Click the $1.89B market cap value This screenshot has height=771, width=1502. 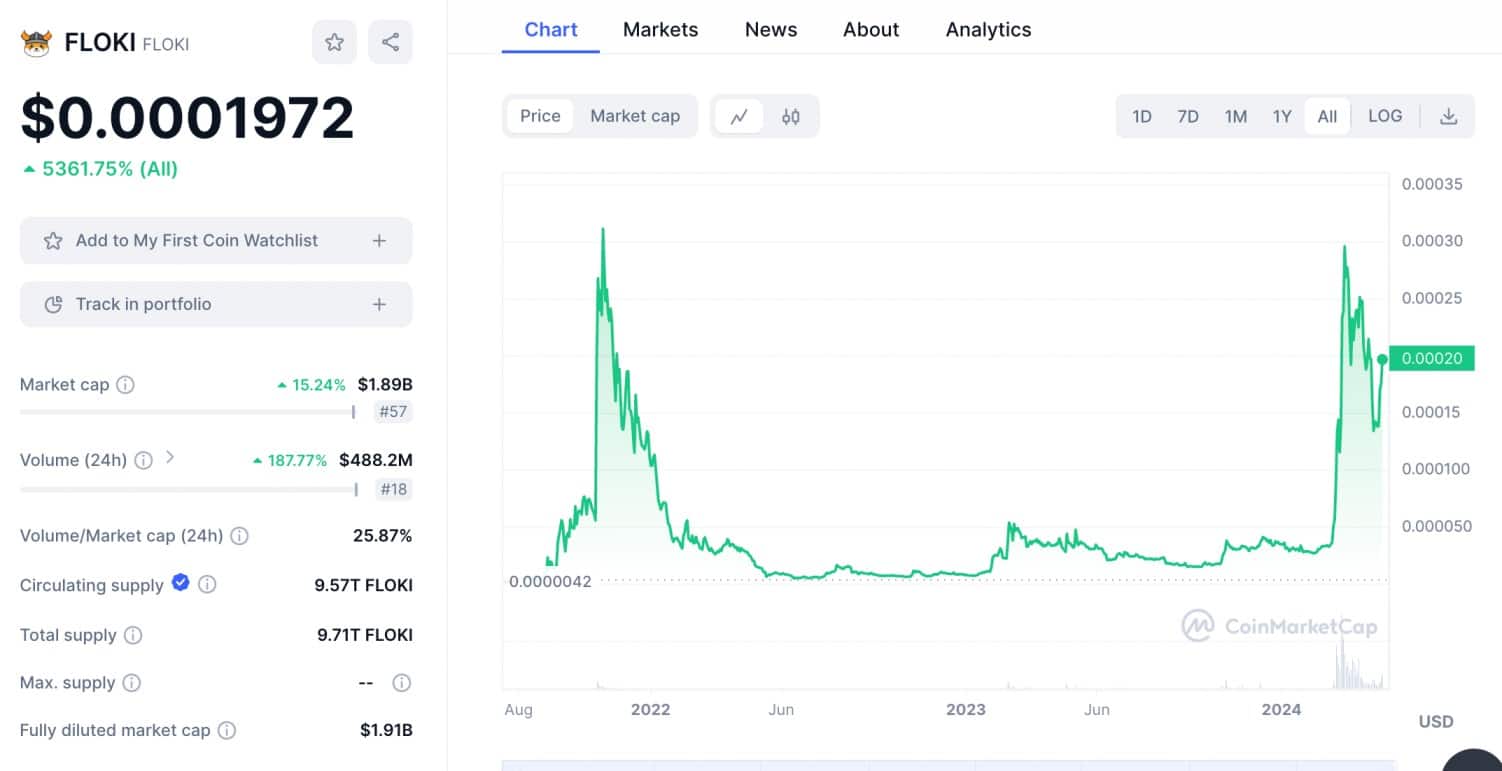tap(385, 385)
